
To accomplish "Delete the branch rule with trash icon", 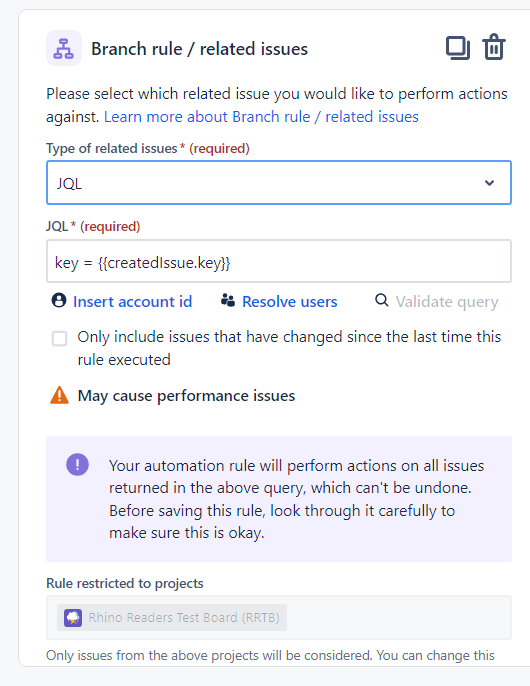I will pyautogui.click(x=494, y=47).
